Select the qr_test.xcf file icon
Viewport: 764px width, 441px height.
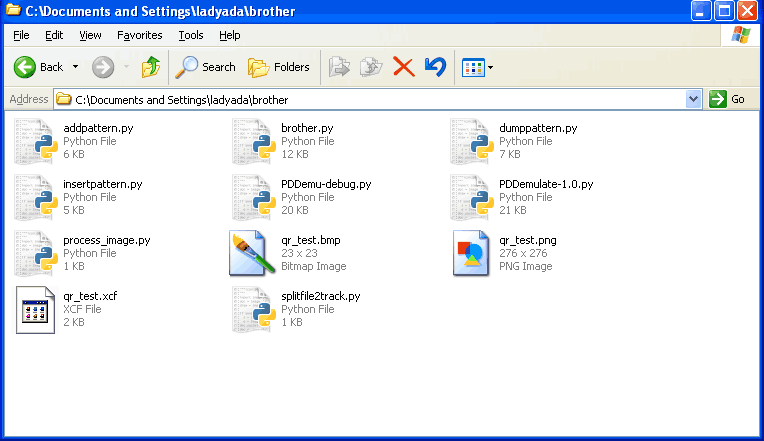(34, 309)
